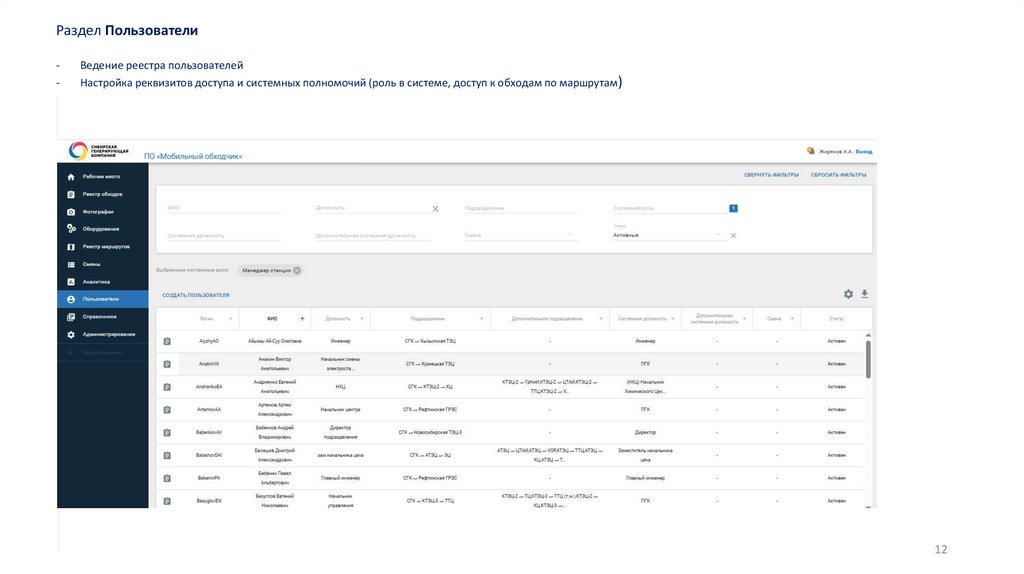This screenshot has width=1024, height=574.
Task: Collapse filters with СВЕРНУТЬ ФИЛЬТРЫ
Action: (x=771, y=174)
